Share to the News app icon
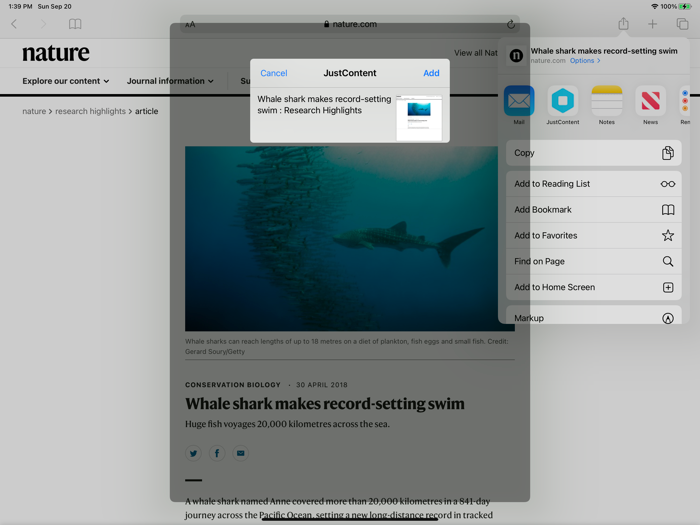The width and height of the screenshot is (700, 525). pos(650,101)
